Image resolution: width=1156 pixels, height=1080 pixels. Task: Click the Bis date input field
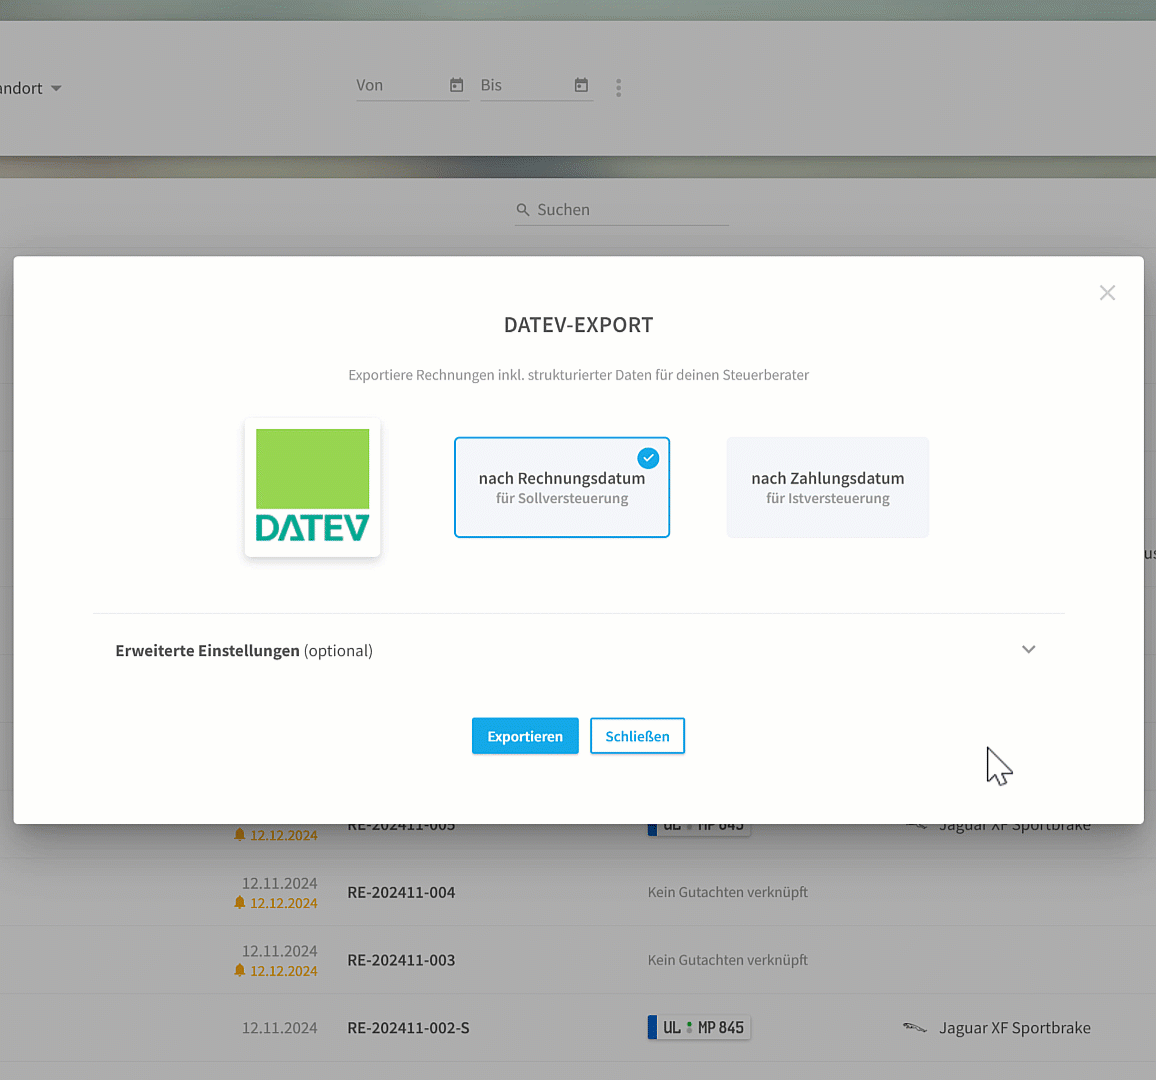(x=537, y=86)
